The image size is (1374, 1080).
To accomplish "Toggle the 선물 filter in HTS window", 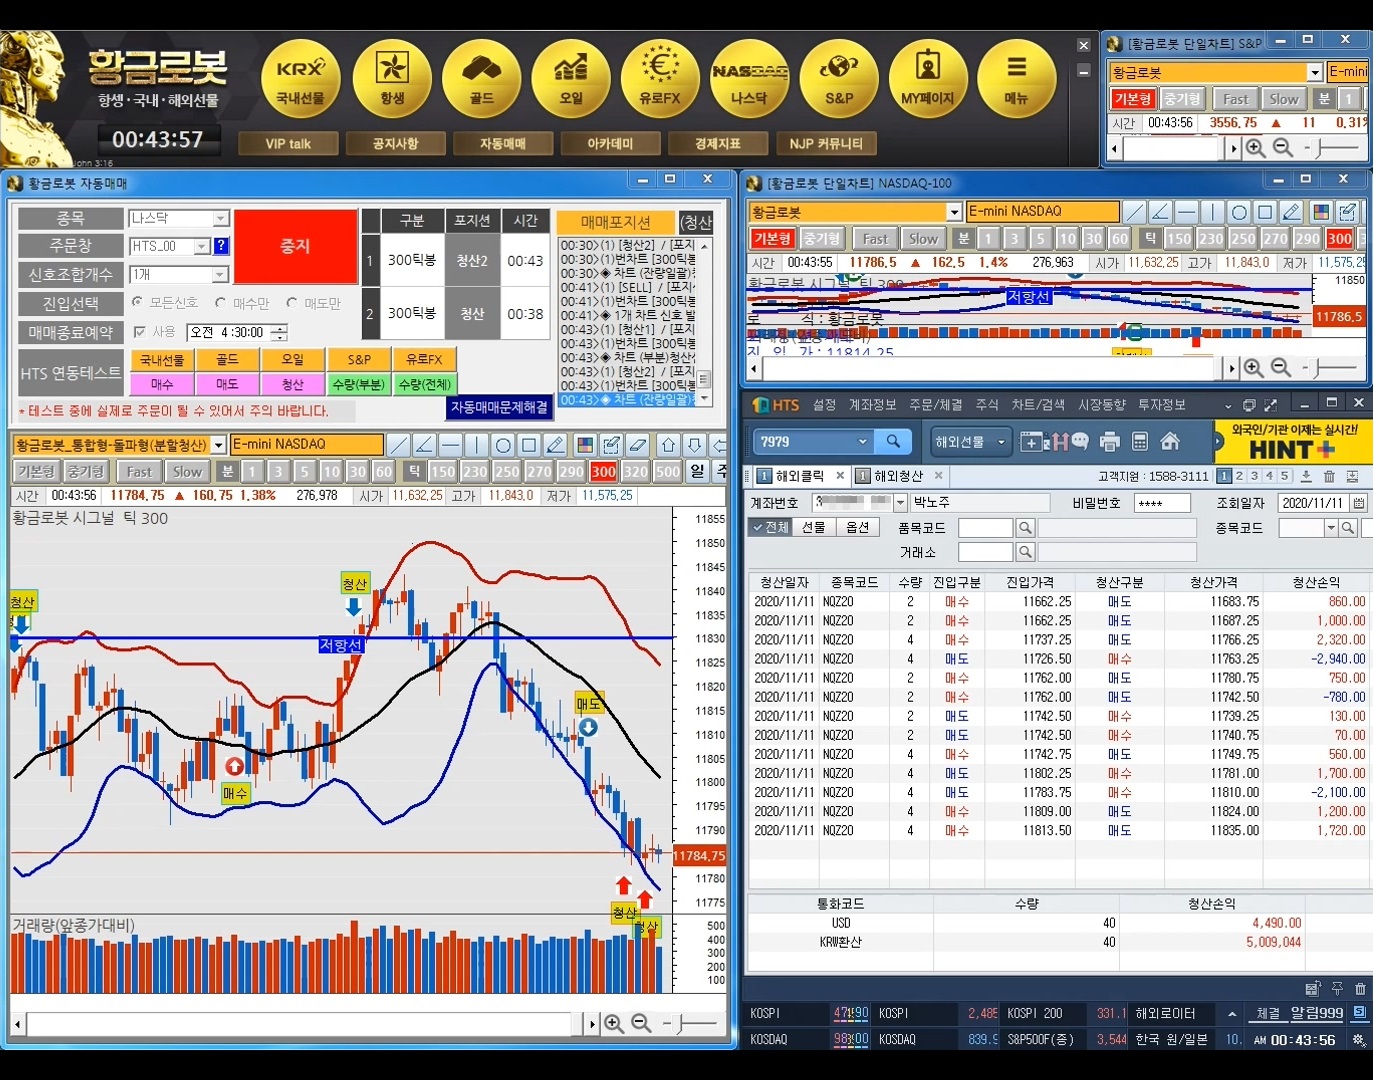I will coord(813,527).
